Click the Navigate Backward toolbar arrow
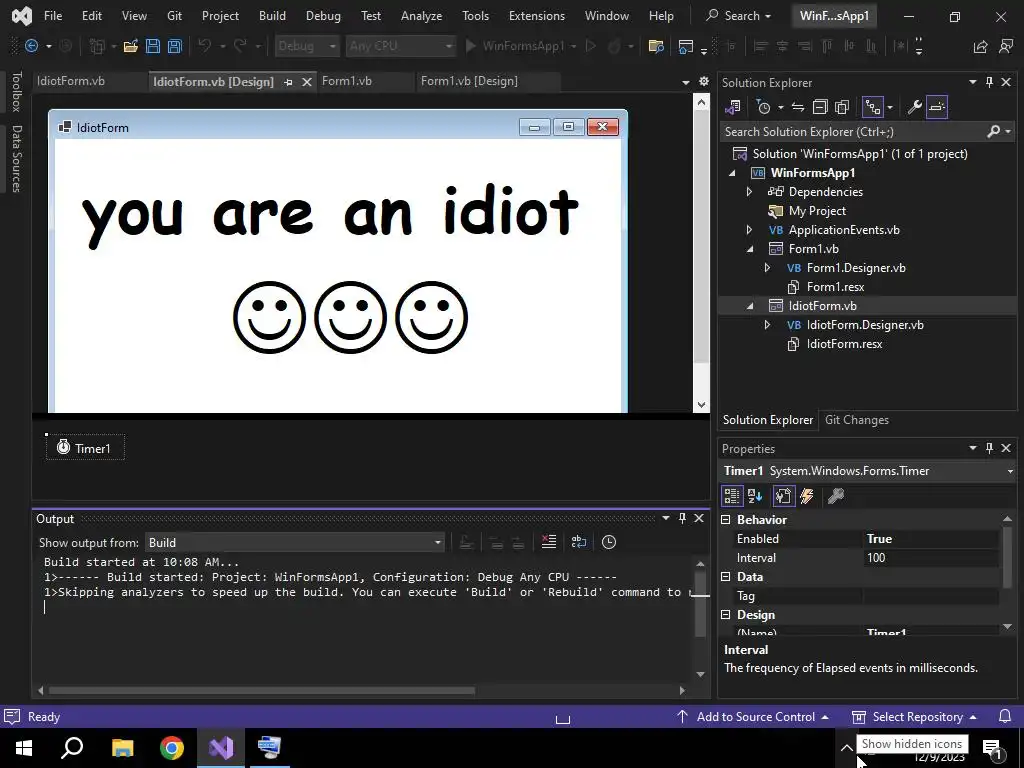This screenshot has height=768, width=1024. tap(31, 46)
